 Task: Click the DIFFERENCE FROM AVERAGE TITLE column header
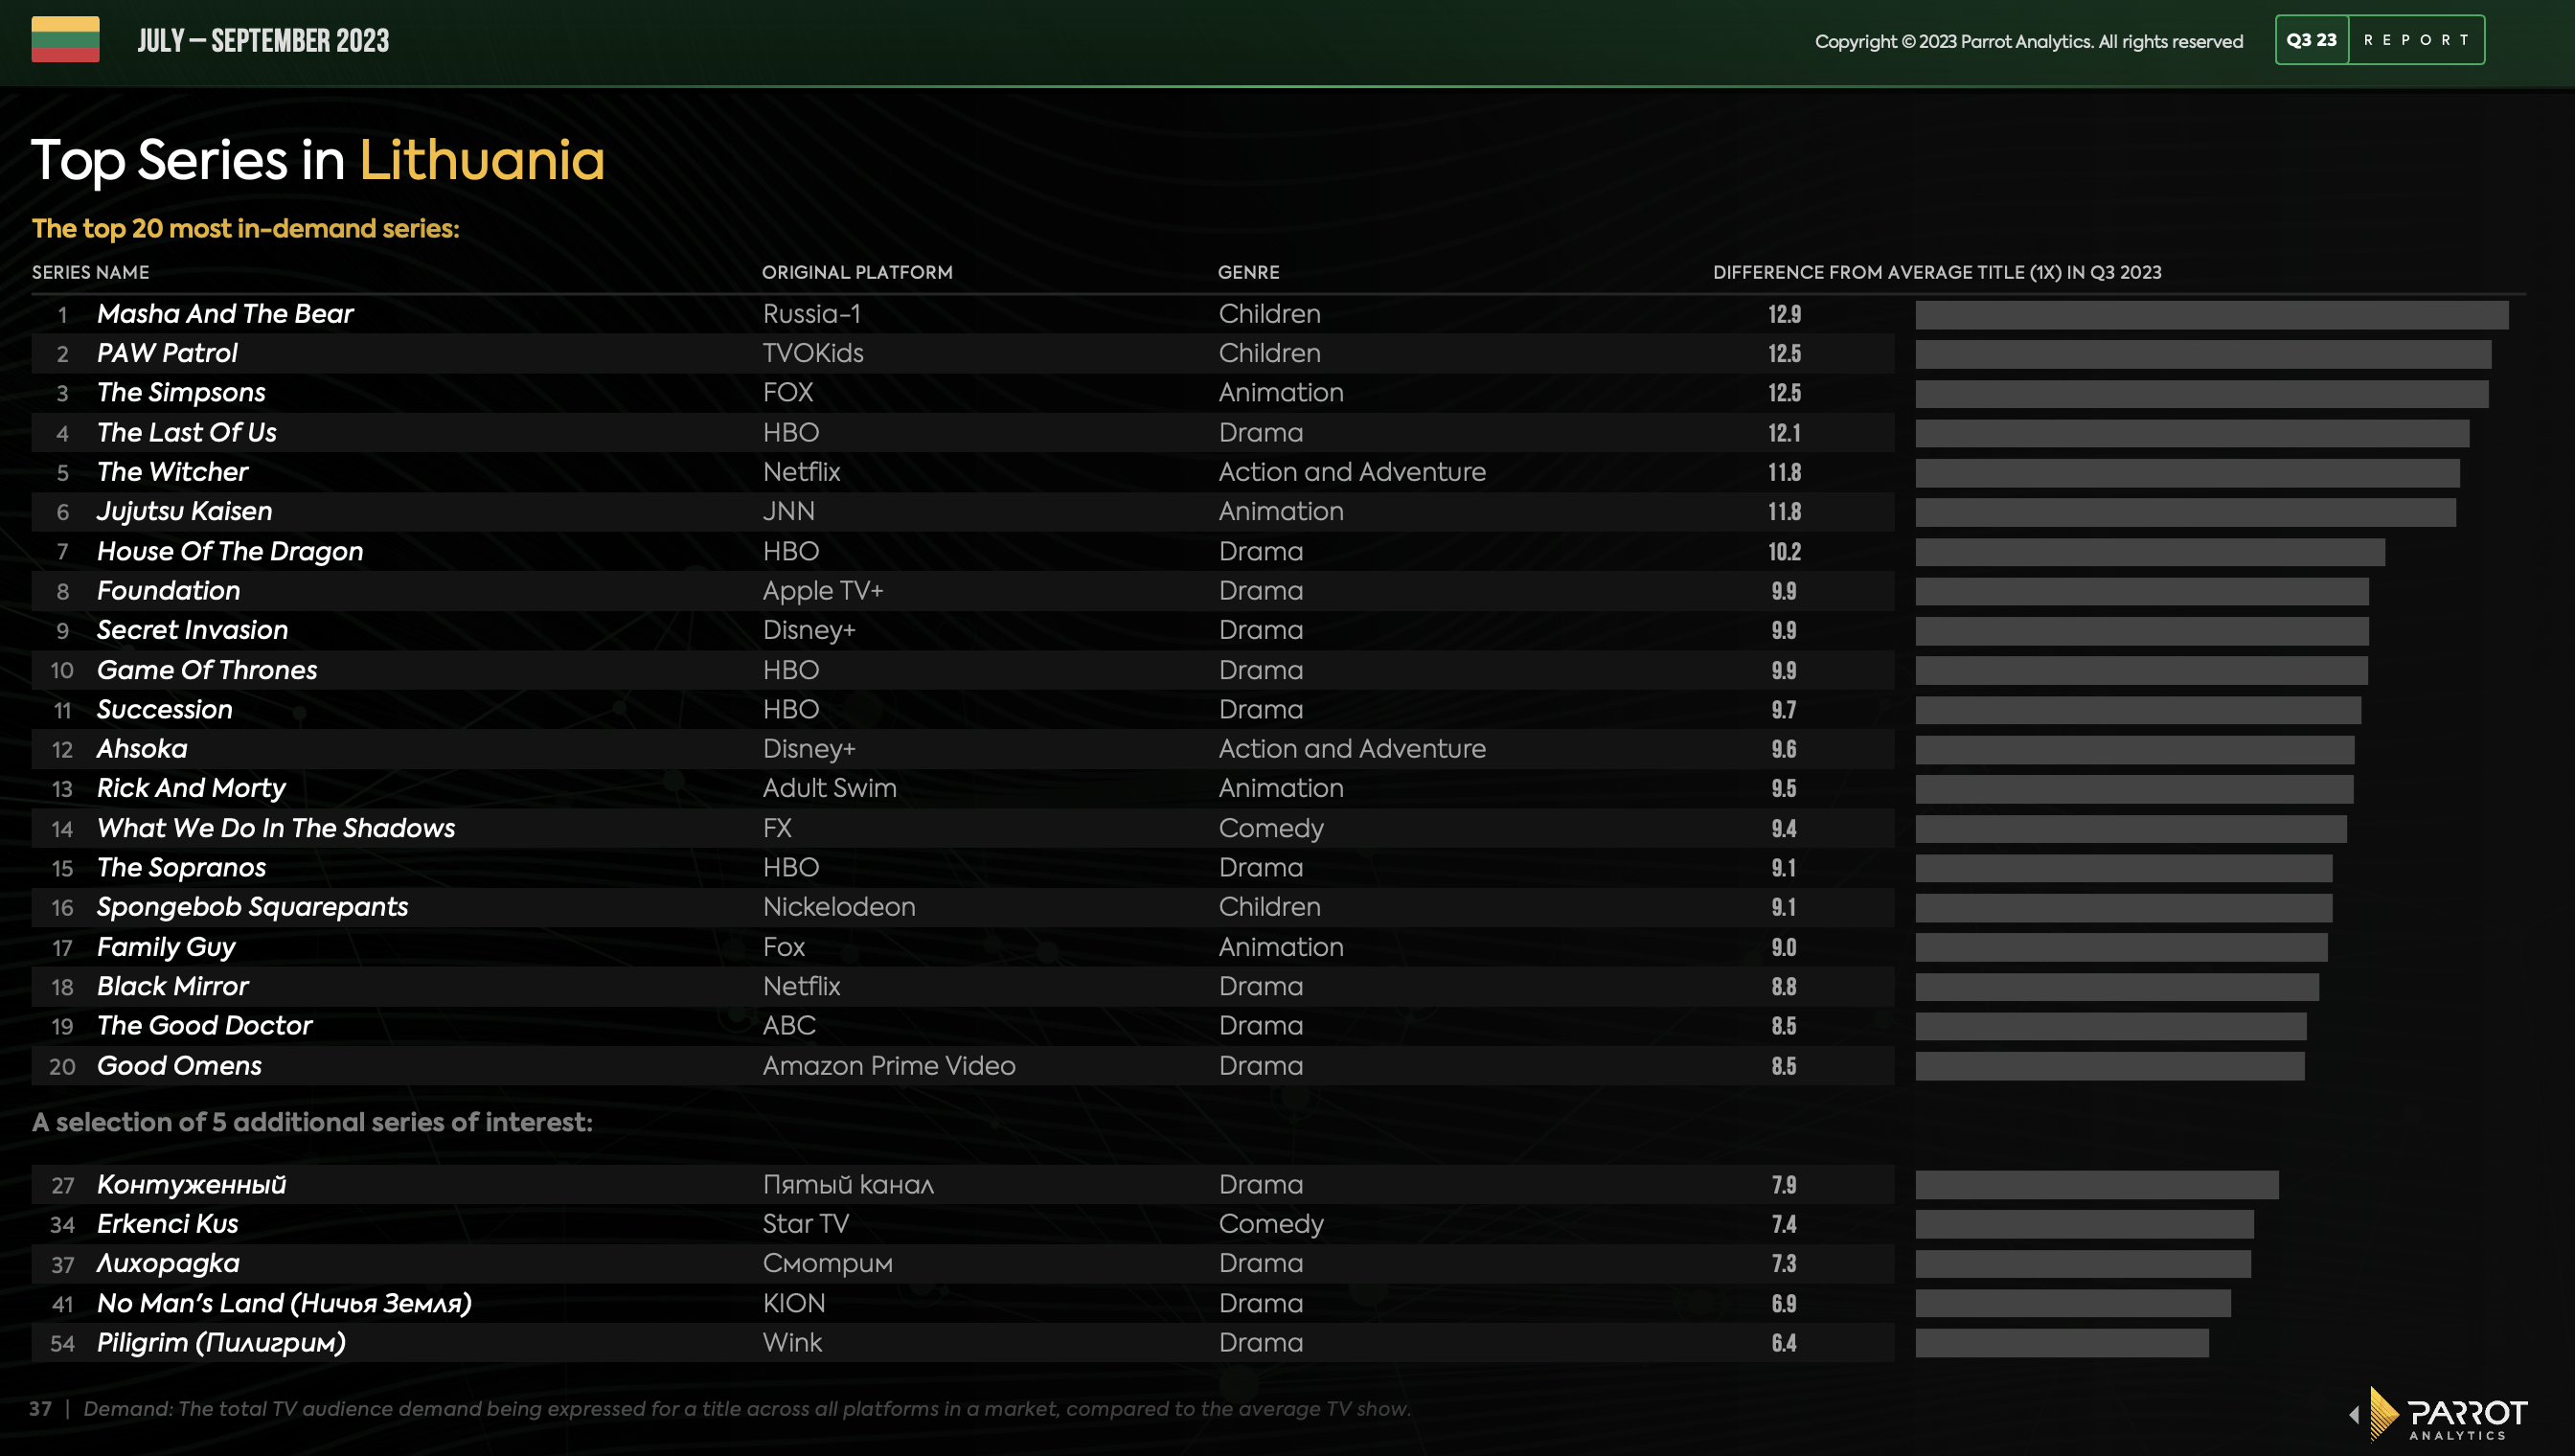[1936, 272]
